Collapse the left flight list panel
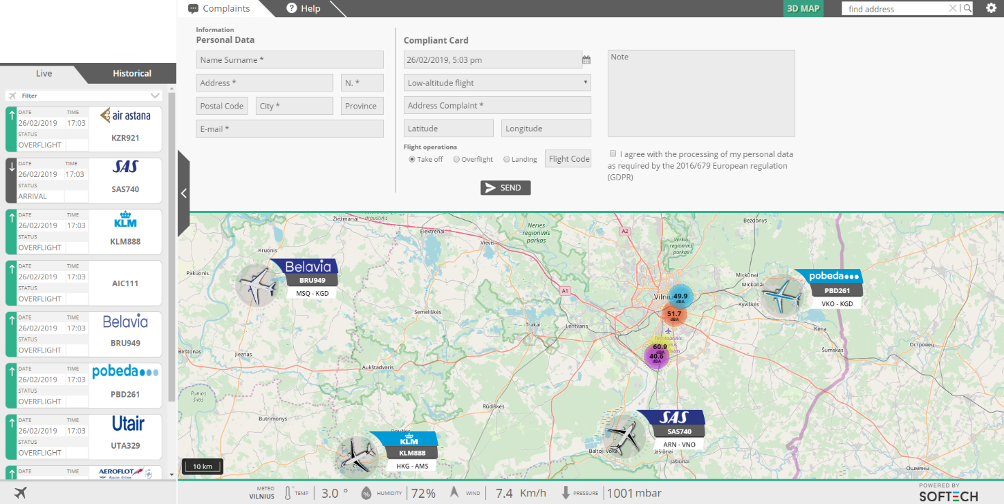The image size is (1004, 504). pyautogui.click(x=184, y=194)
